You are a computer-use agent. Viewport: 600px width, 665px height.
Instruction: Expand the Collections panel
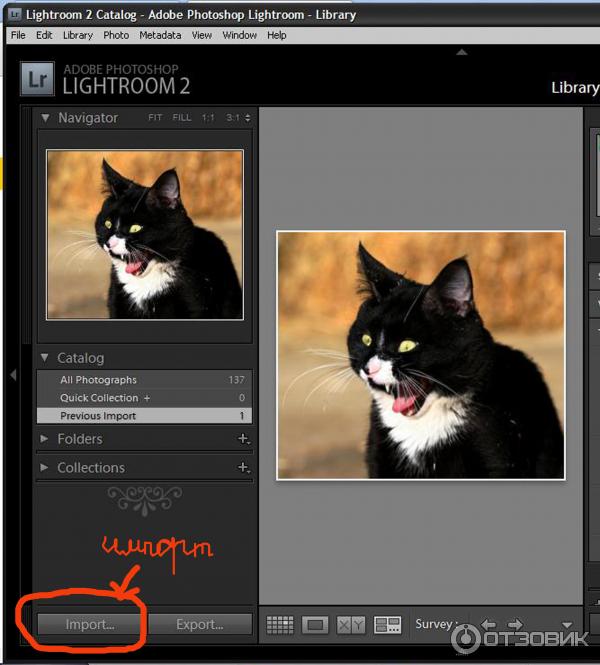pyautogui.click(x=45, y=468)
